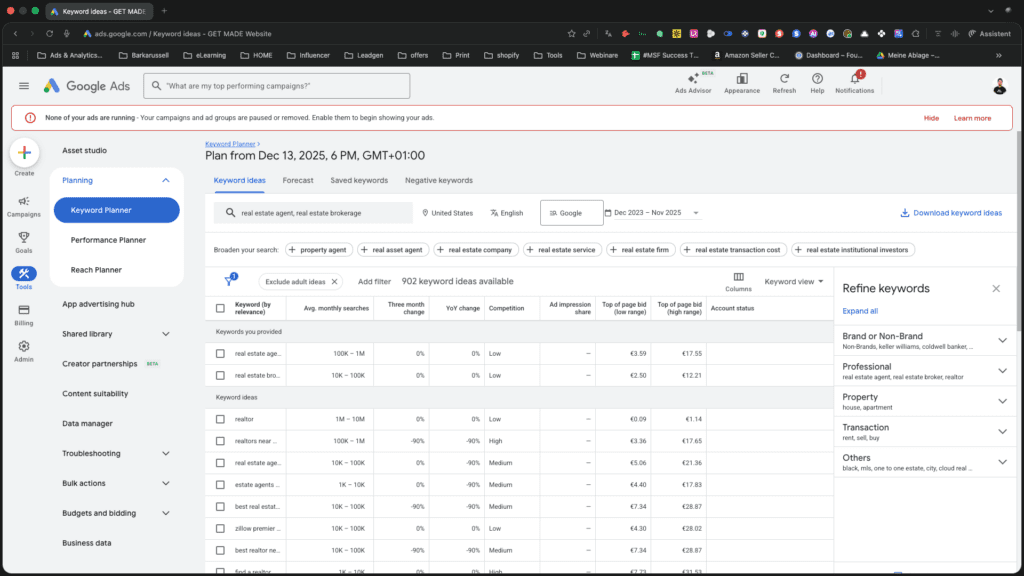
Task: Add real estate firm suggestion
Action: [x=641, y=249]
